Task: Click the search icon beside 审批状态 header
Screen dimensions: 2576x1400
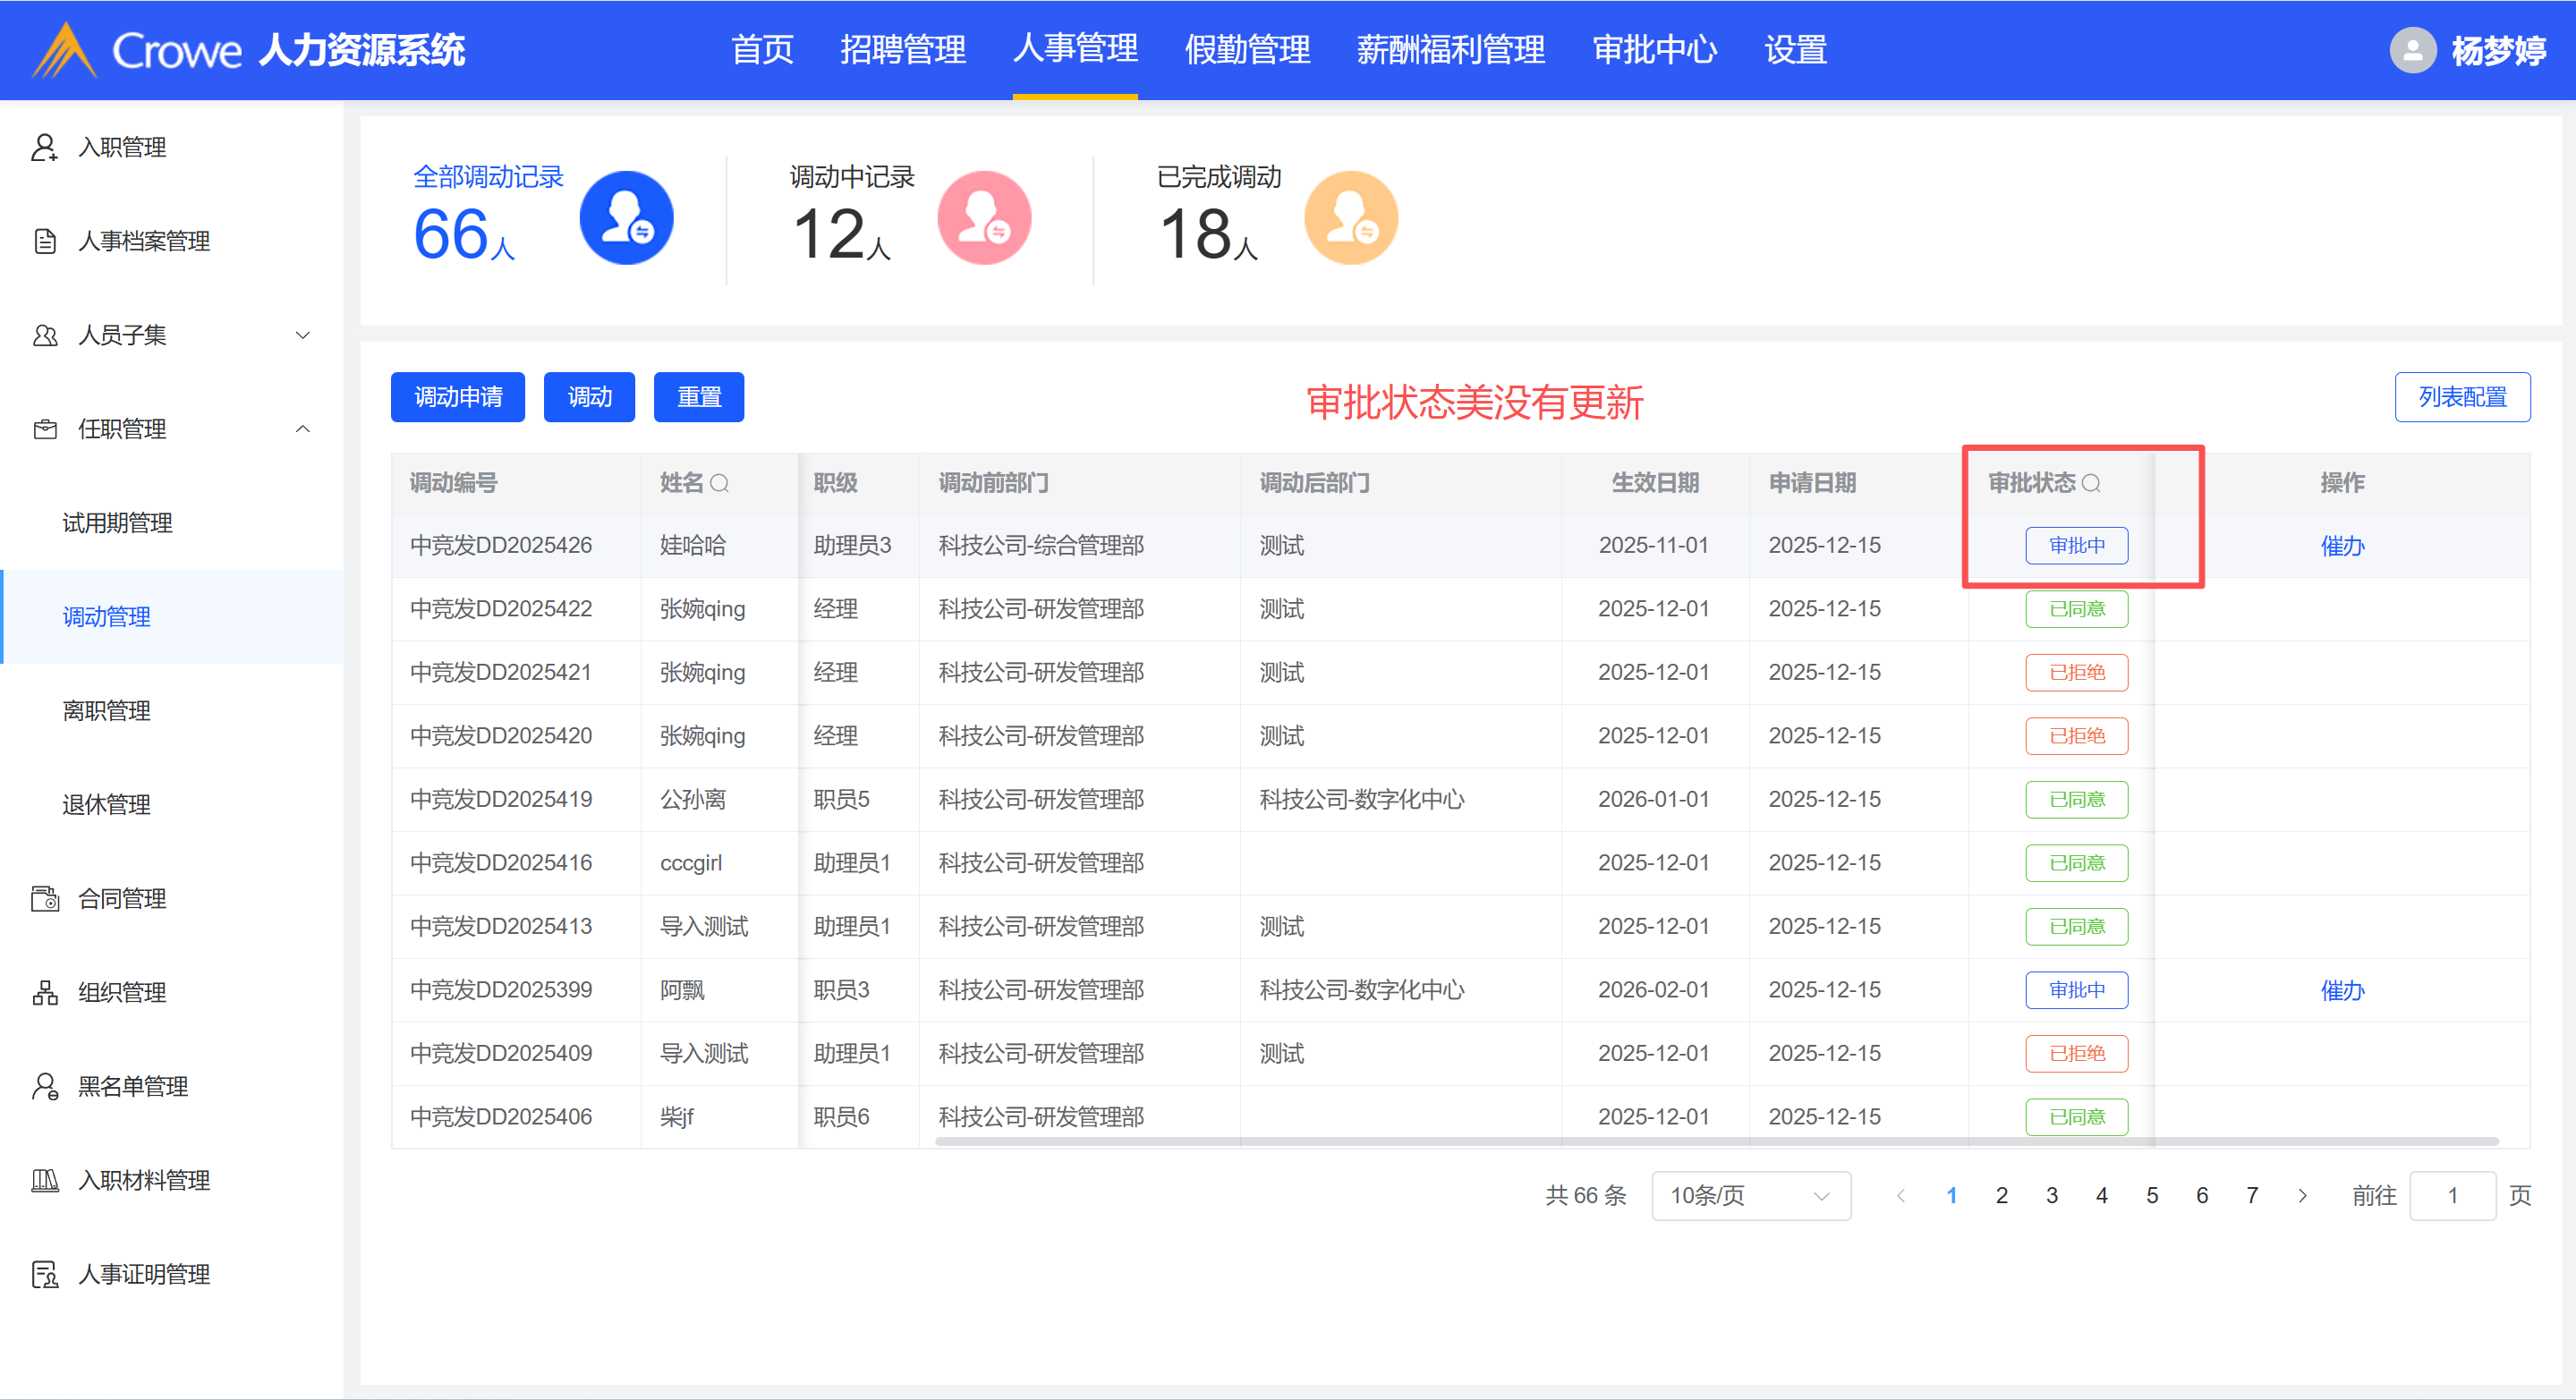Action: point(2091,484)
